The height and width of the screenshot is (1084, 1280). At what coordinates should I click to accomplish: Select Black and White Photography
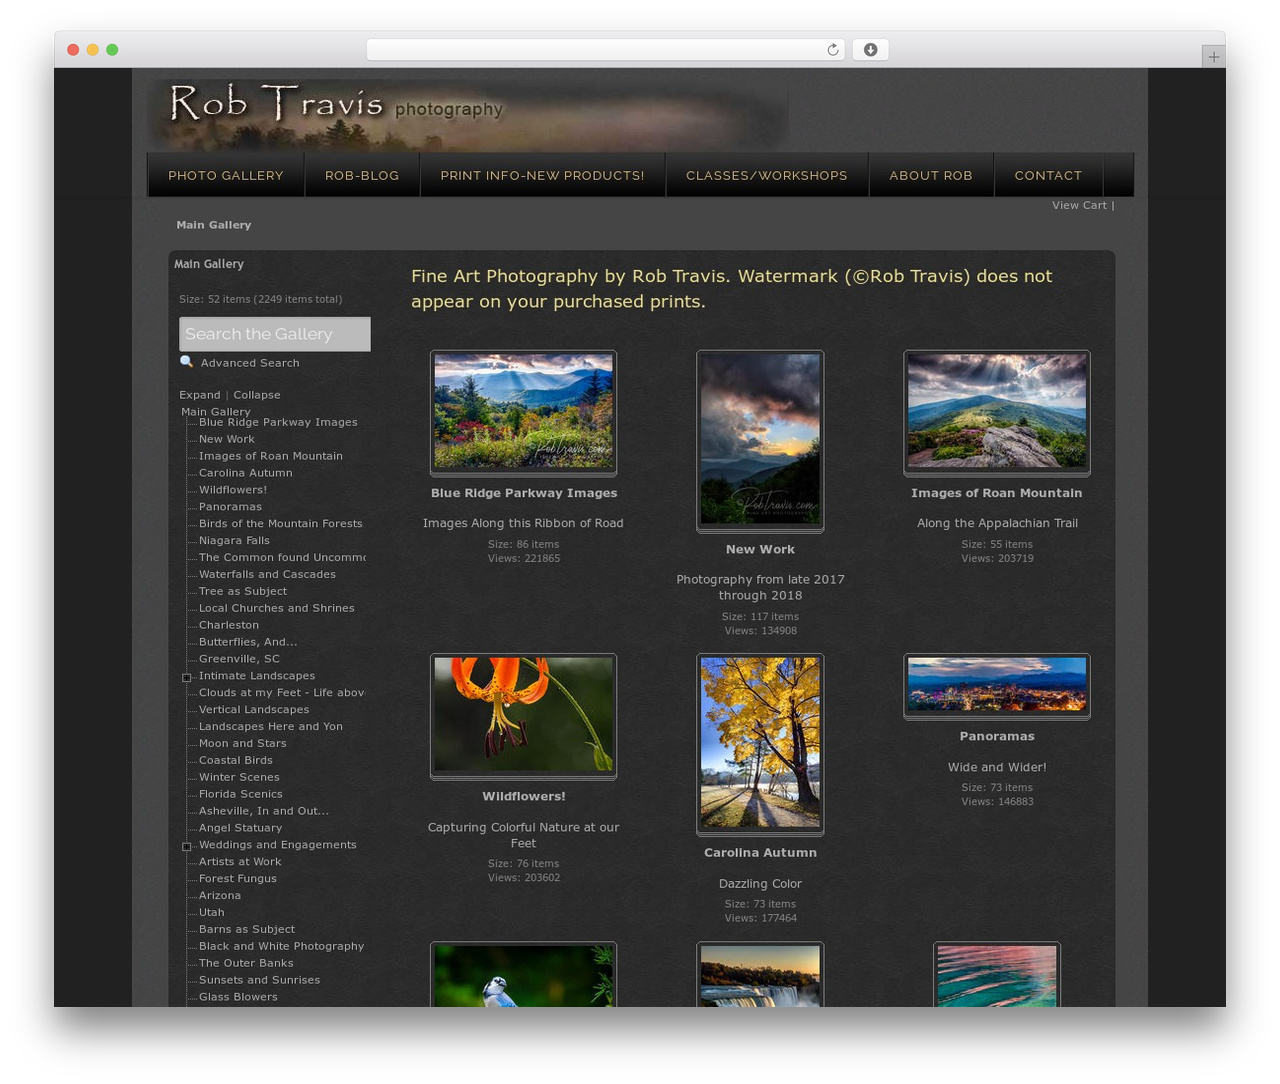282,946
